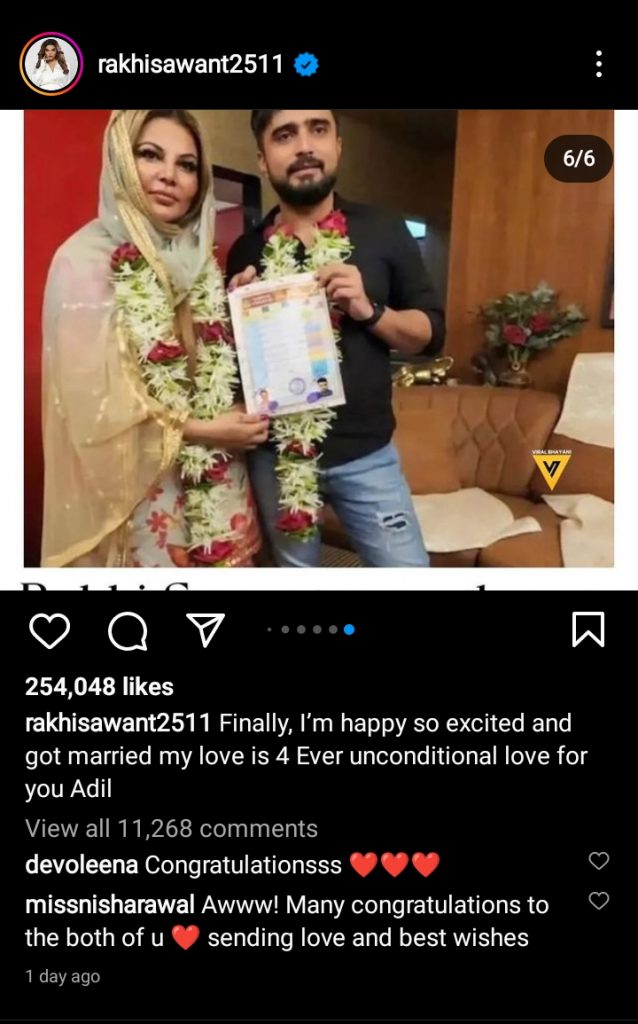Open devoleena's profile from comment
Viewport: 638px width, 1024px height.
(x=81, y=865)
